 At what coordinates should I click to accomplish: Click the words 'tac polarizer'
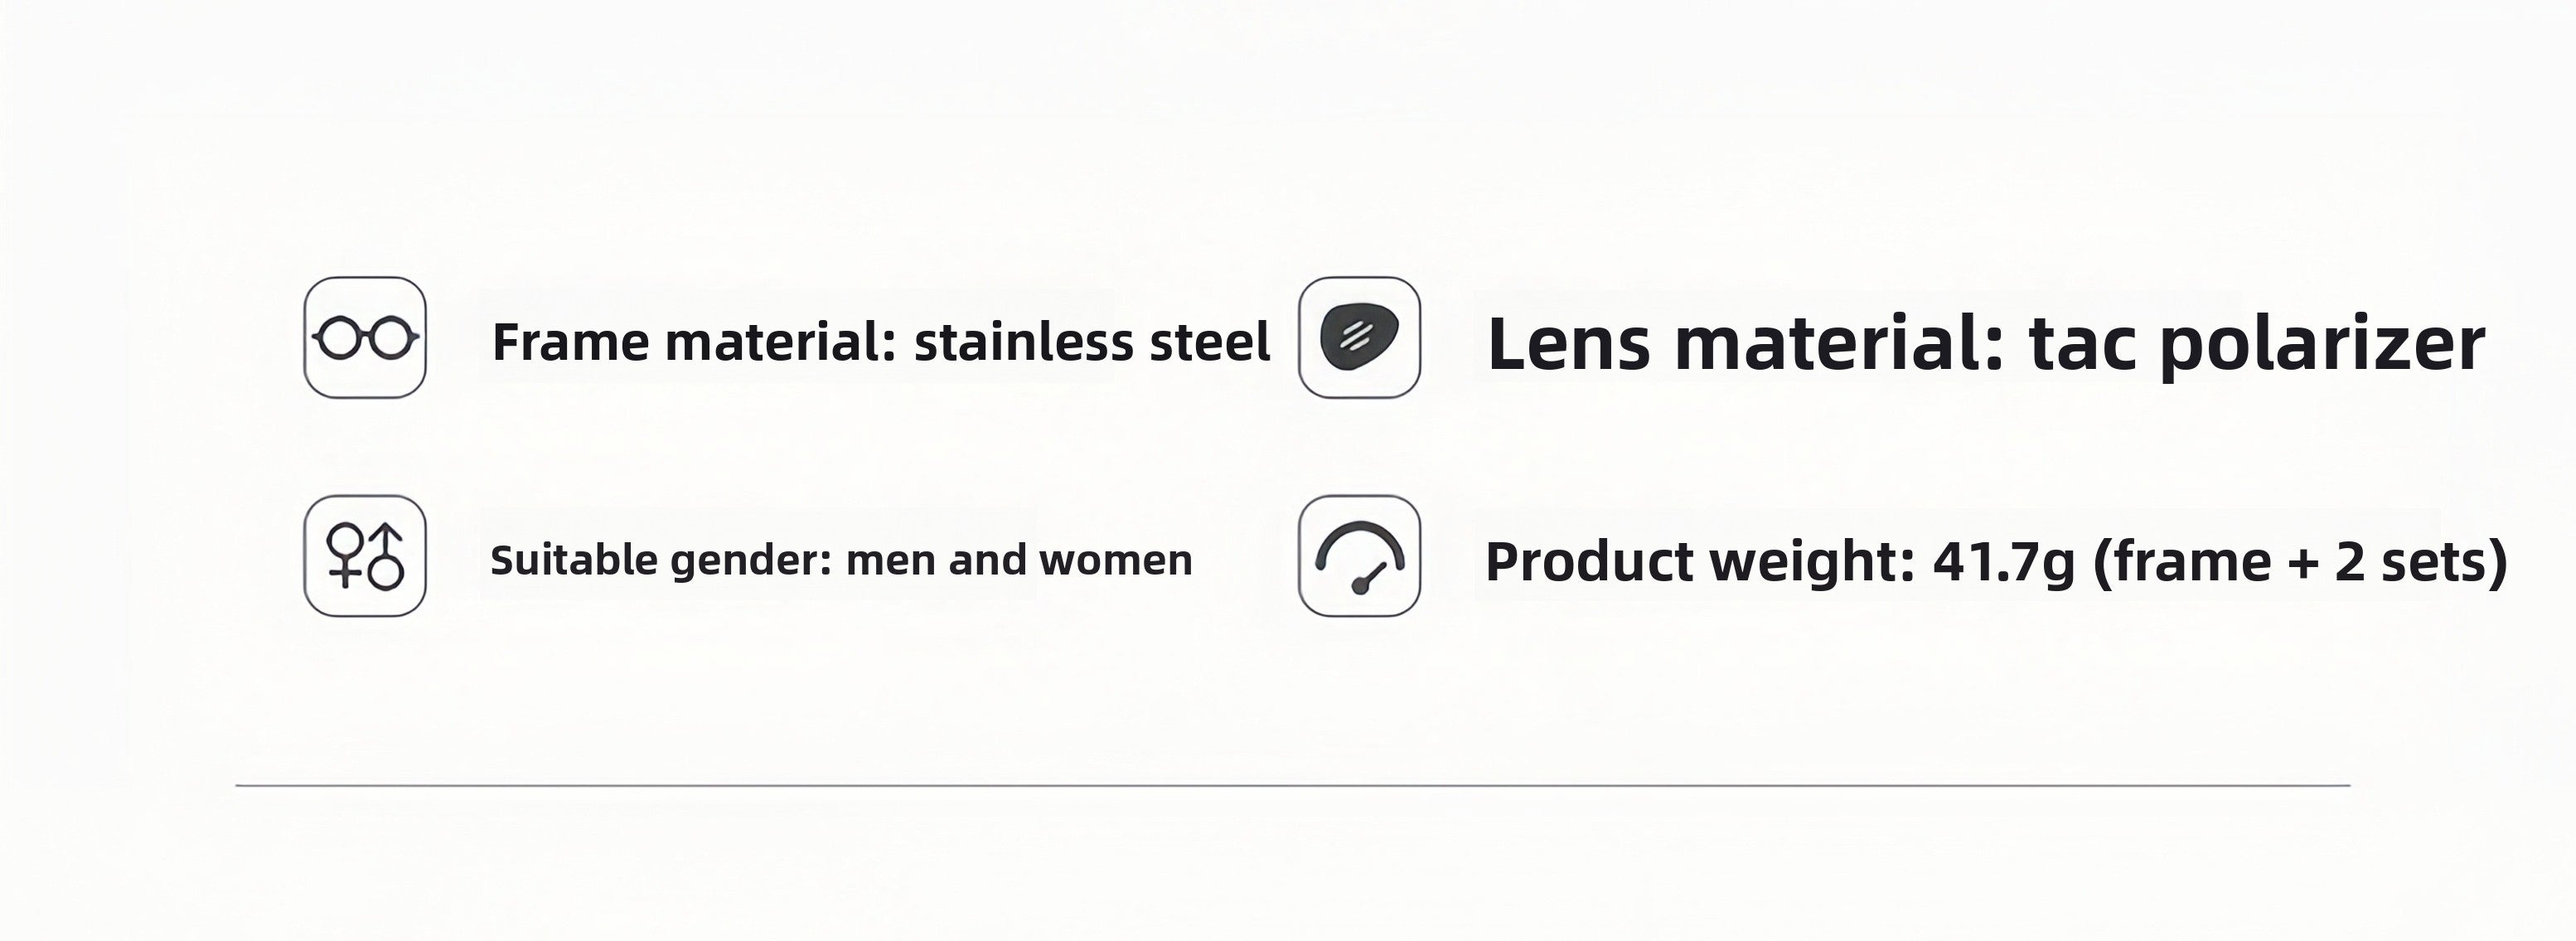(2257, 346)
